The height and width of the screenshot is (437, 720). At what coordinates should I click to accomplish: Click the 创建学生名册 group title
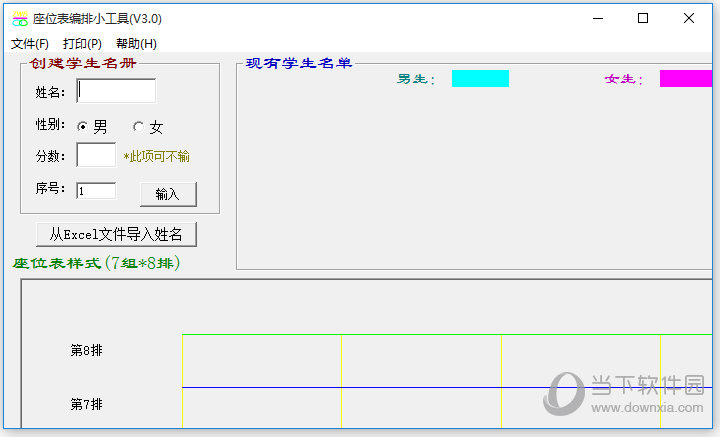coord(83,63)
